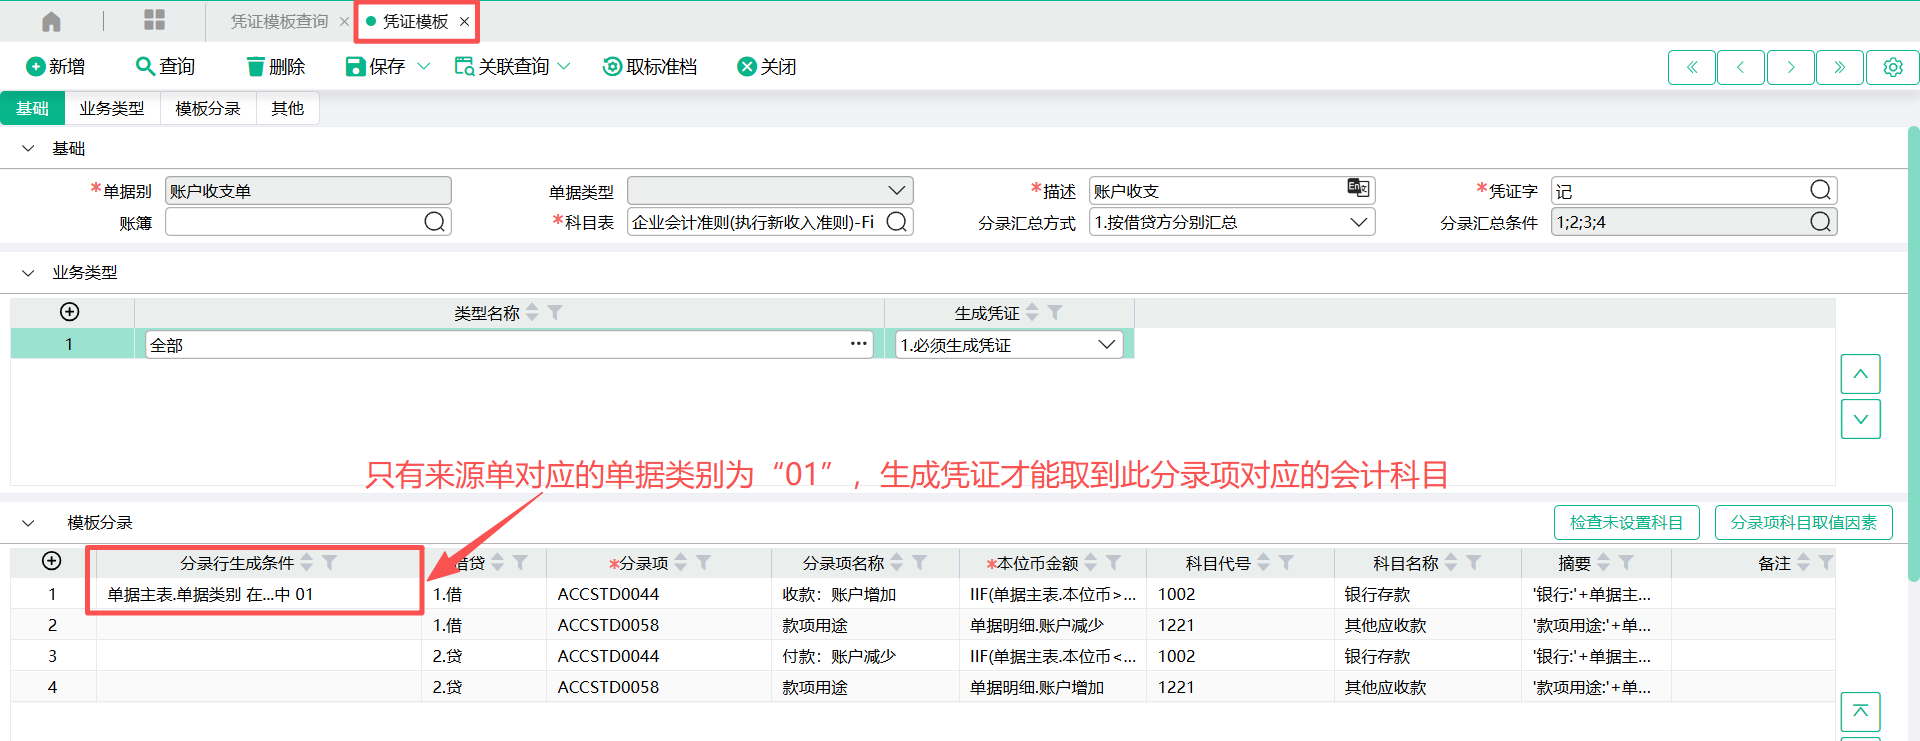Expand the 保存 dropdown arrow

click(424, 67)
